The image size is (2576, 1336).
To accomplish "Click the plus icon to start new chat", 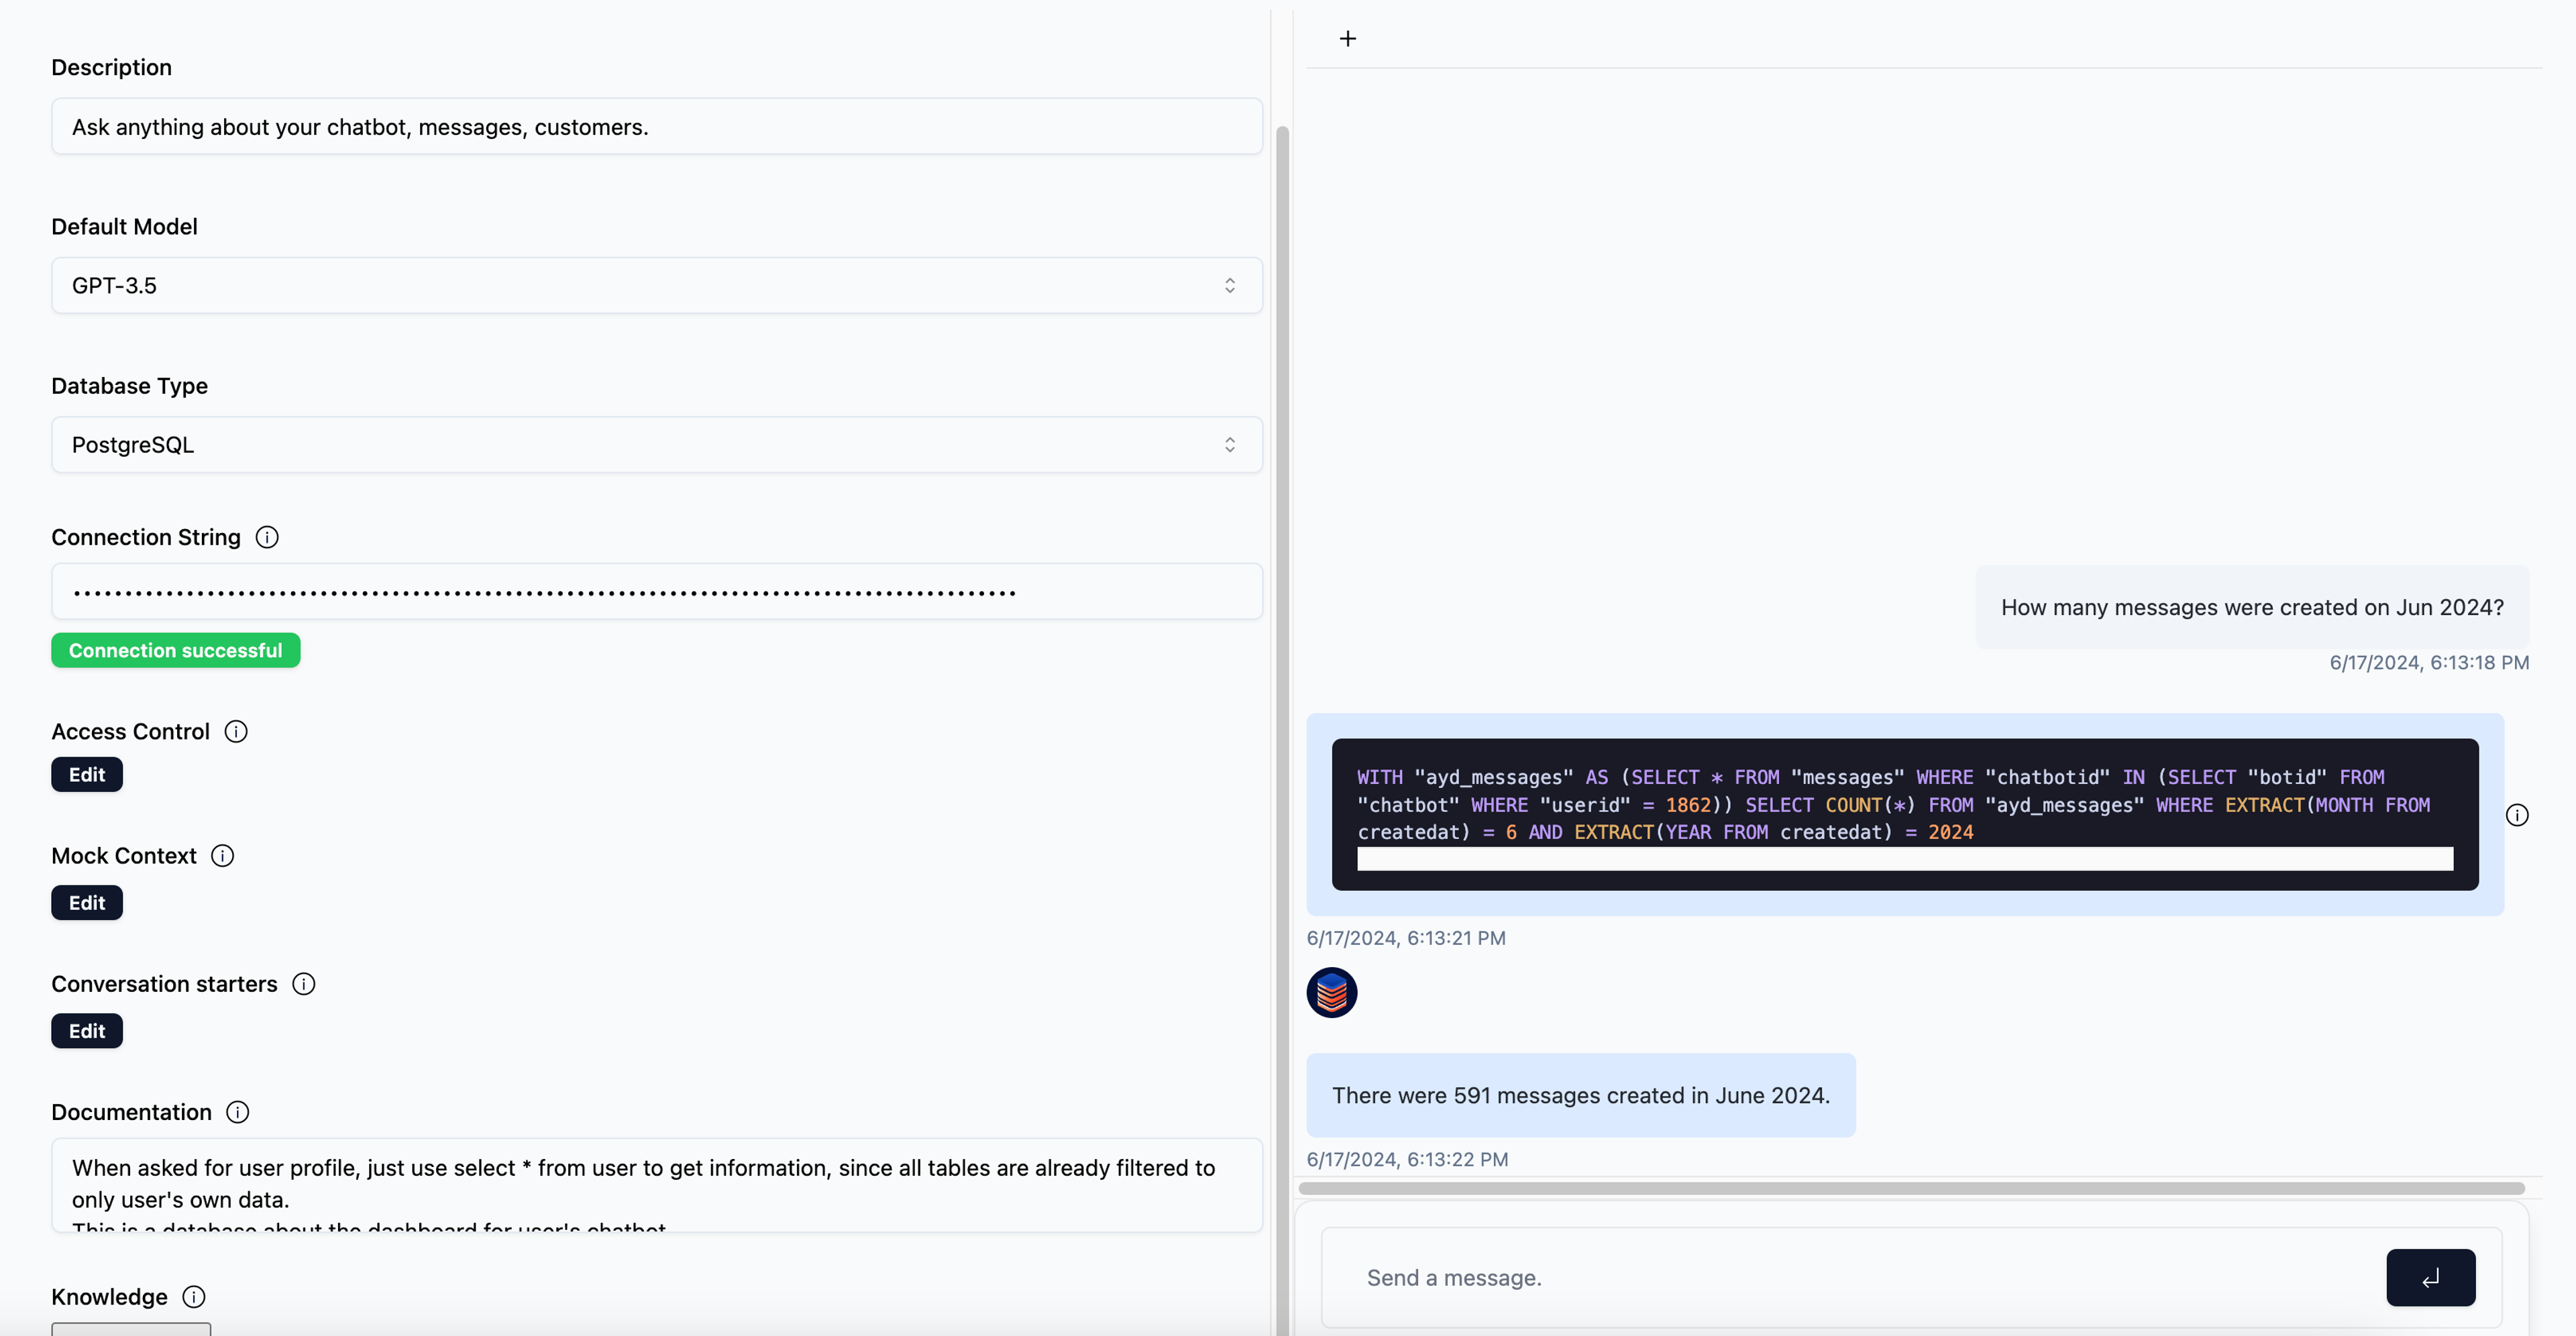I will coord(1347,39).
